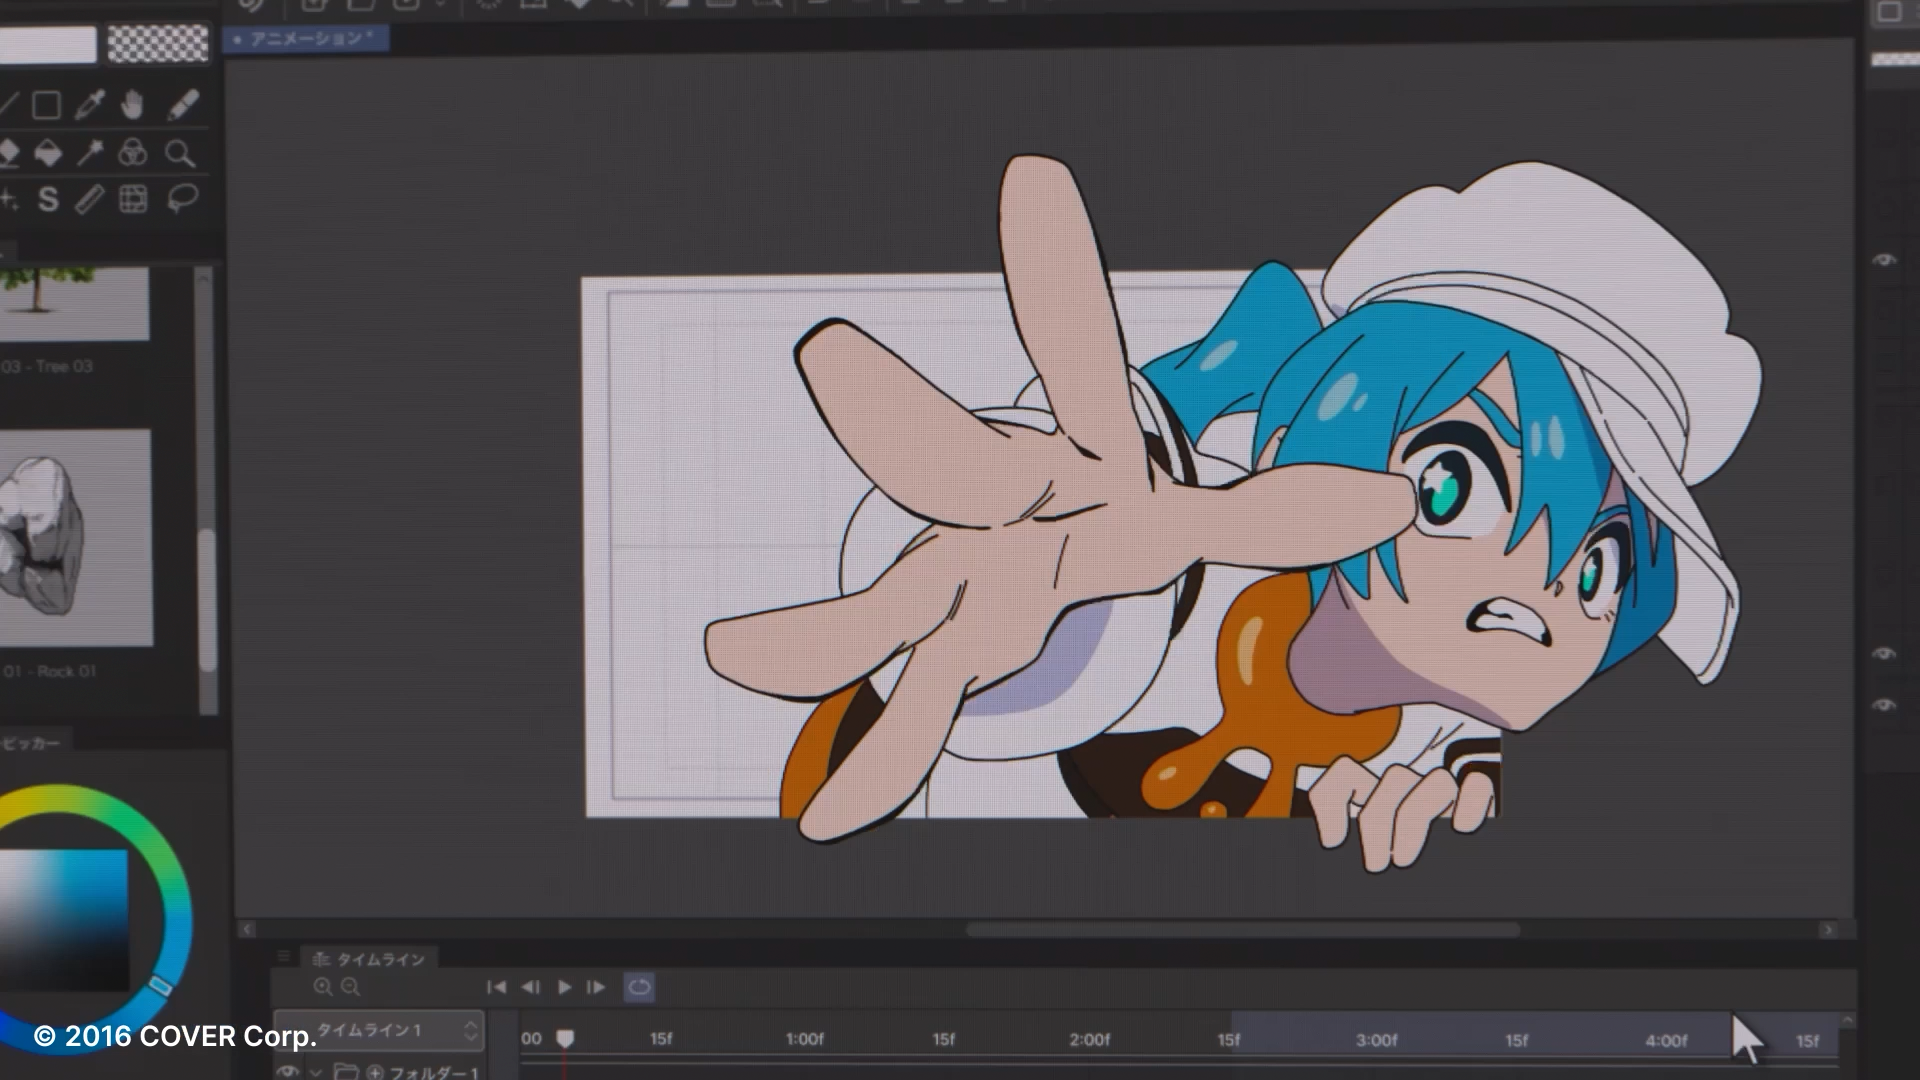
Task: Select the line tool
Action: pos(7,104)
